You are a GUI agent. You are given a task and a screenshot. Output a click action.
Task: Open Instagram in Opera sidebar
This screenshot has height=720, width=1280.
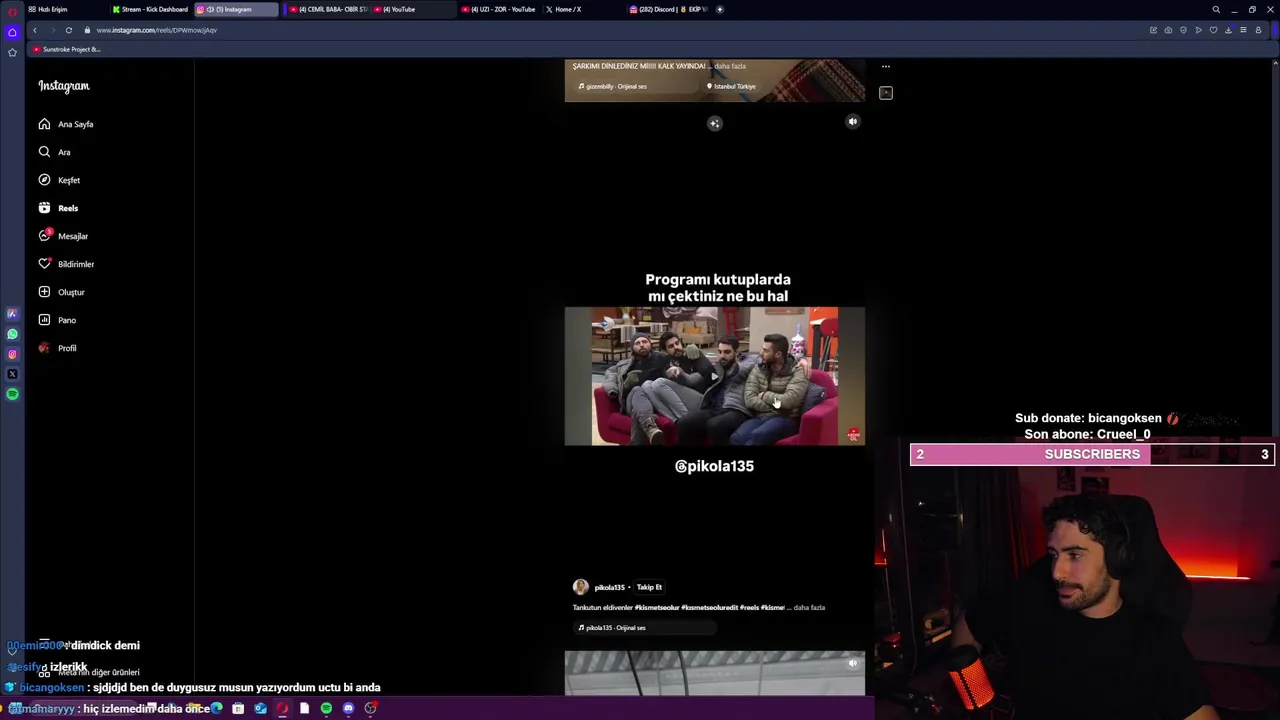point(12,354)
